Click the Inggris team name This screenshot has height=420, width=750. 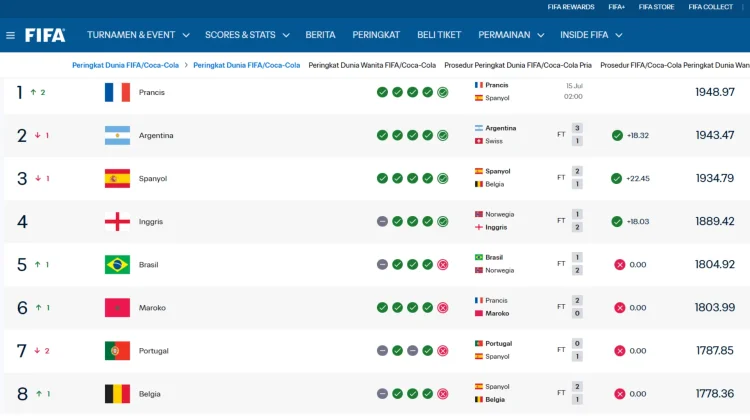point(151,221)
